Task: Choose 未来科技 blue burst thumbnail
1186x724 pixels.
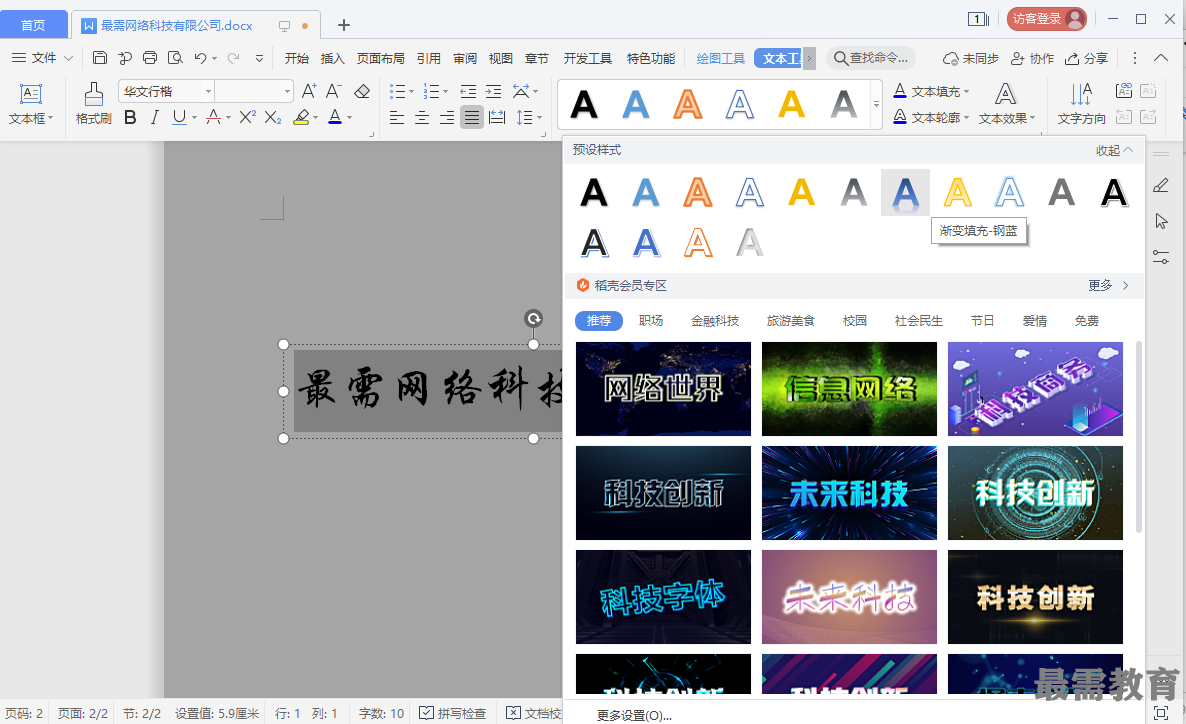Action: (x=849, y=493)
